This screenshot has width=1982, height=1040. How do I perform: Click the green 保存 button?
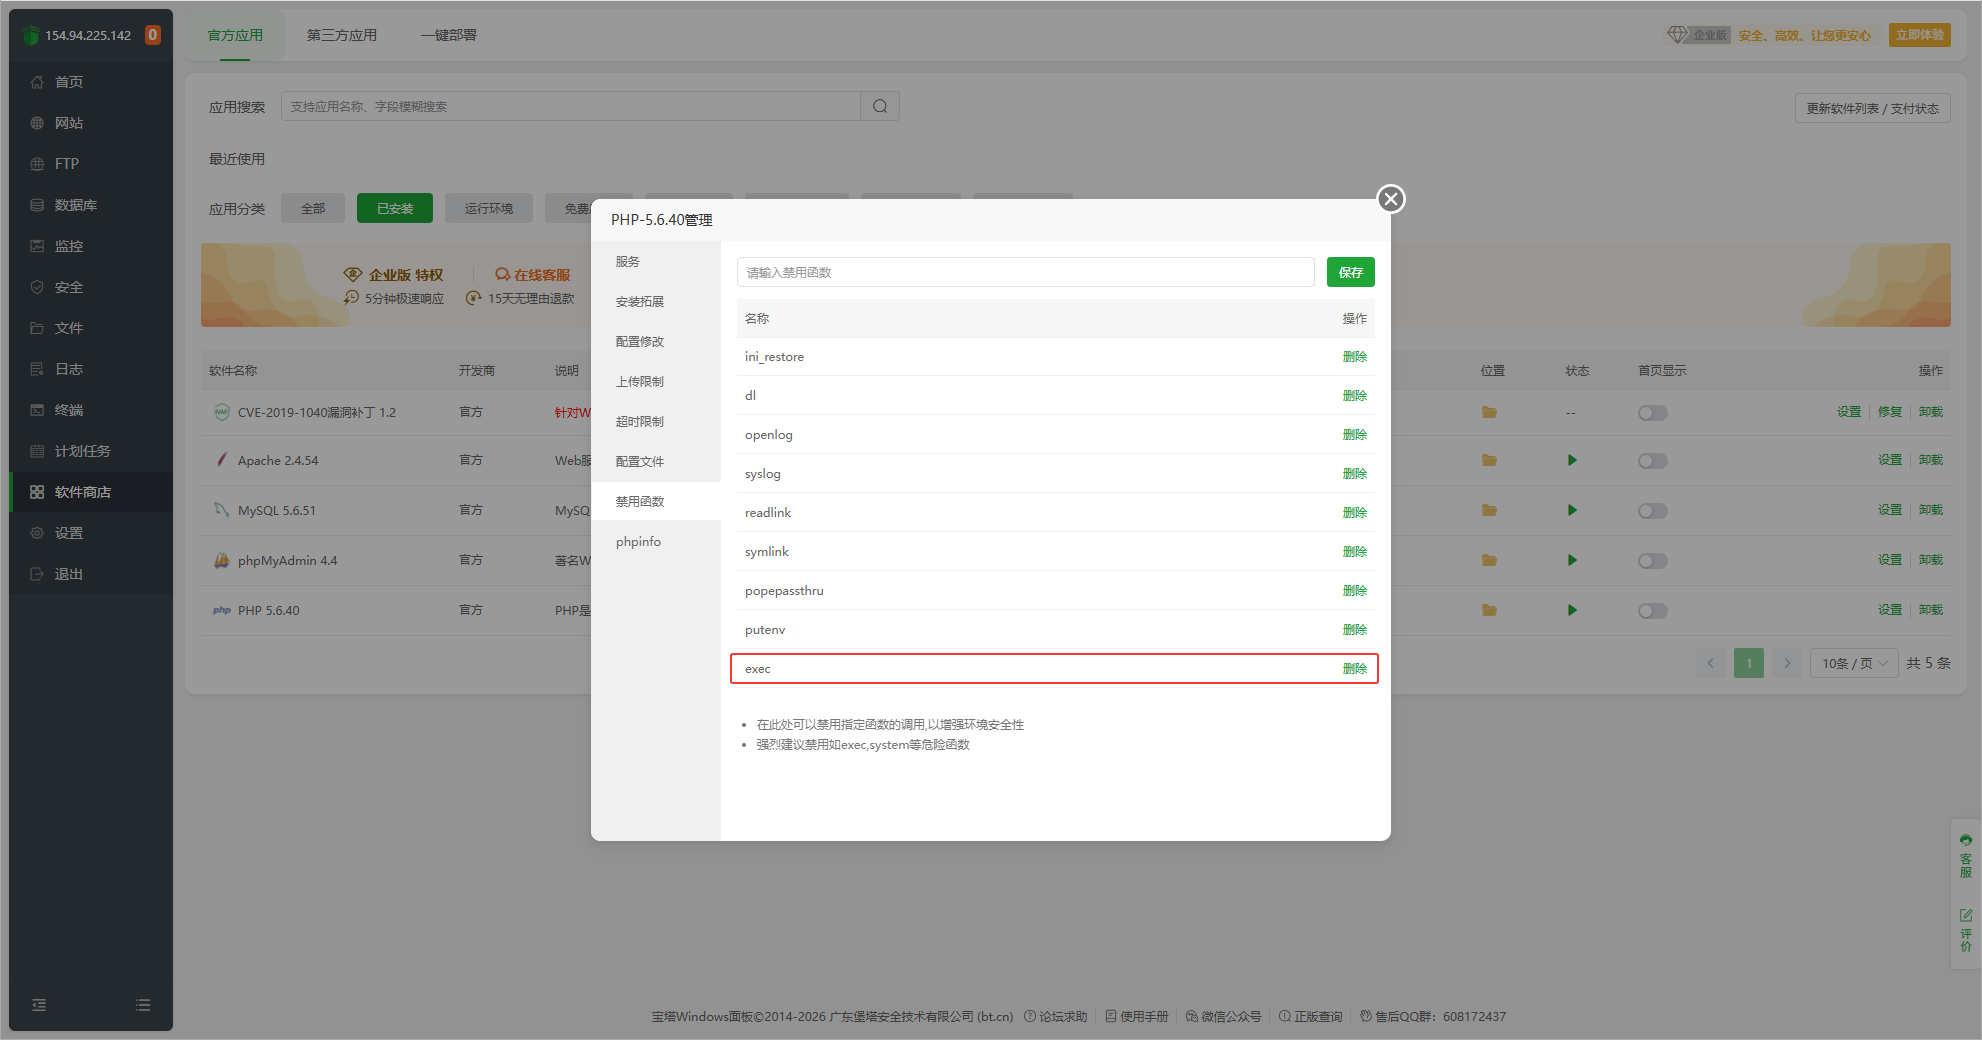(x=1350, y=273)
